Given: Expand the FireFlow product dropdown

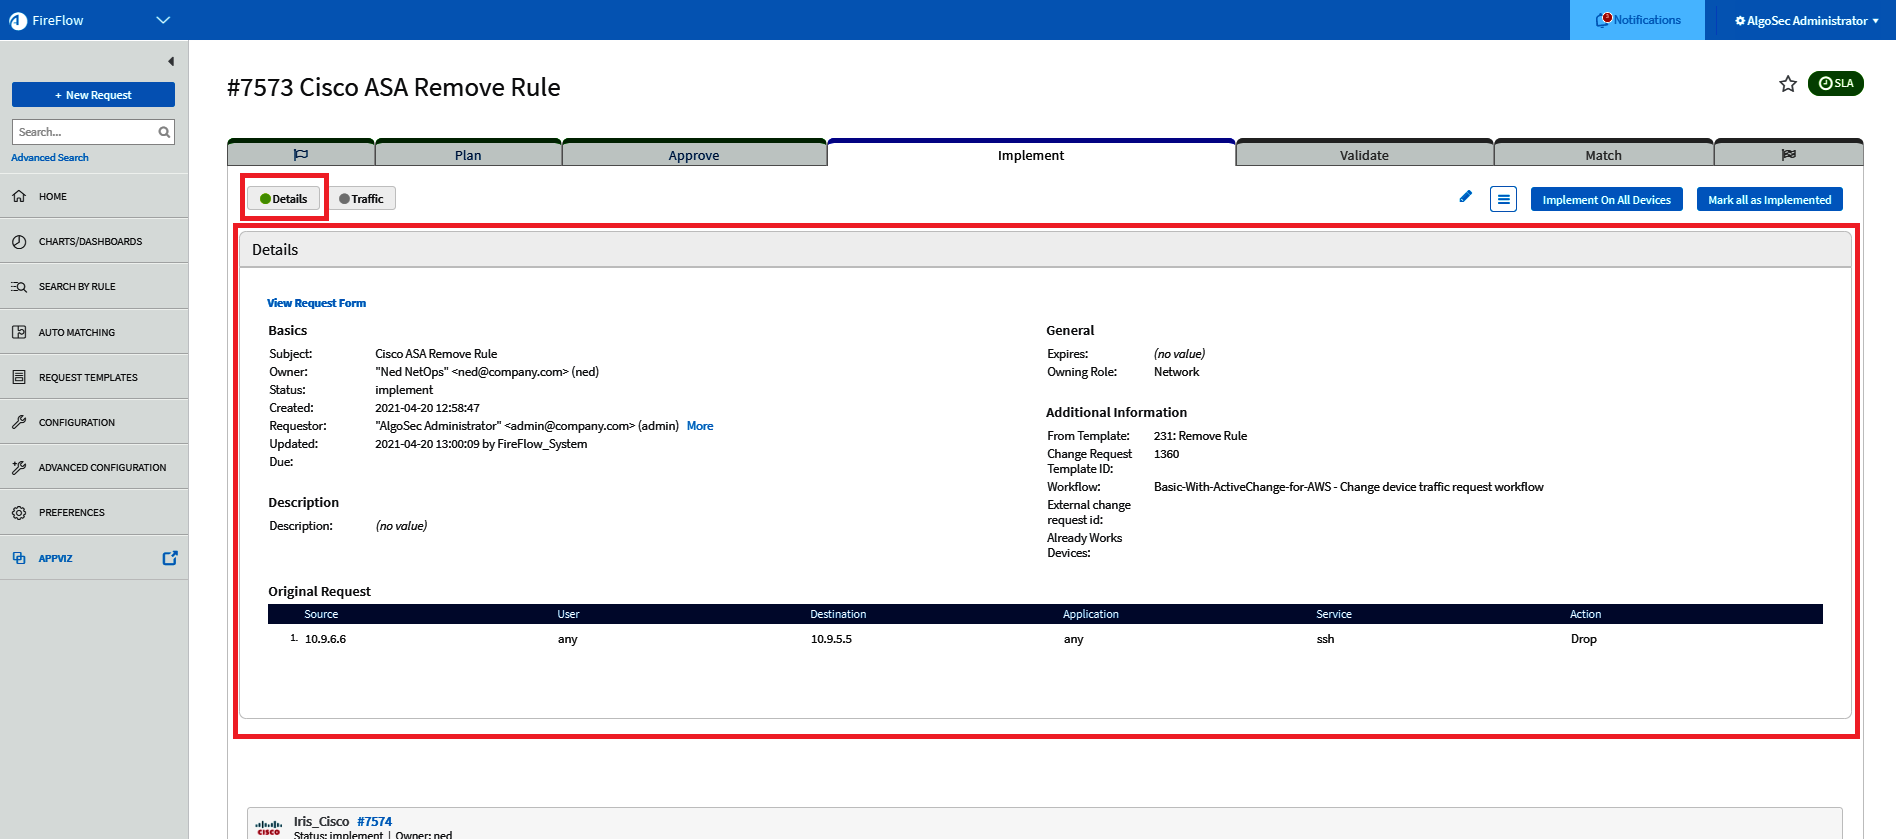Looking at the screenshot, I should click(x=163, y=20).
